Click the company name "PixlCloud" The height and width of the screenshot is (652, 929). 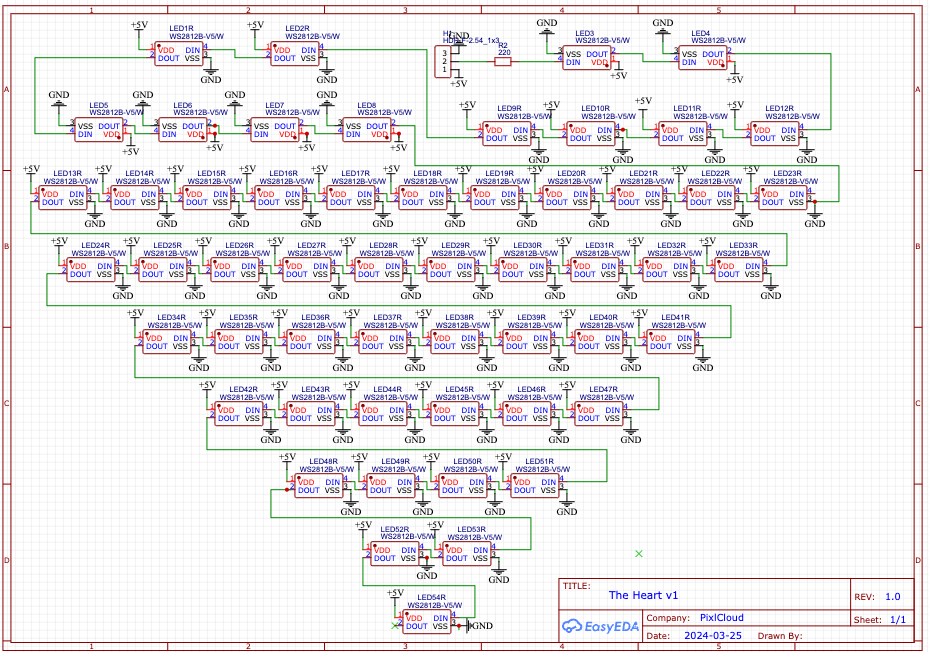point(722,618)
